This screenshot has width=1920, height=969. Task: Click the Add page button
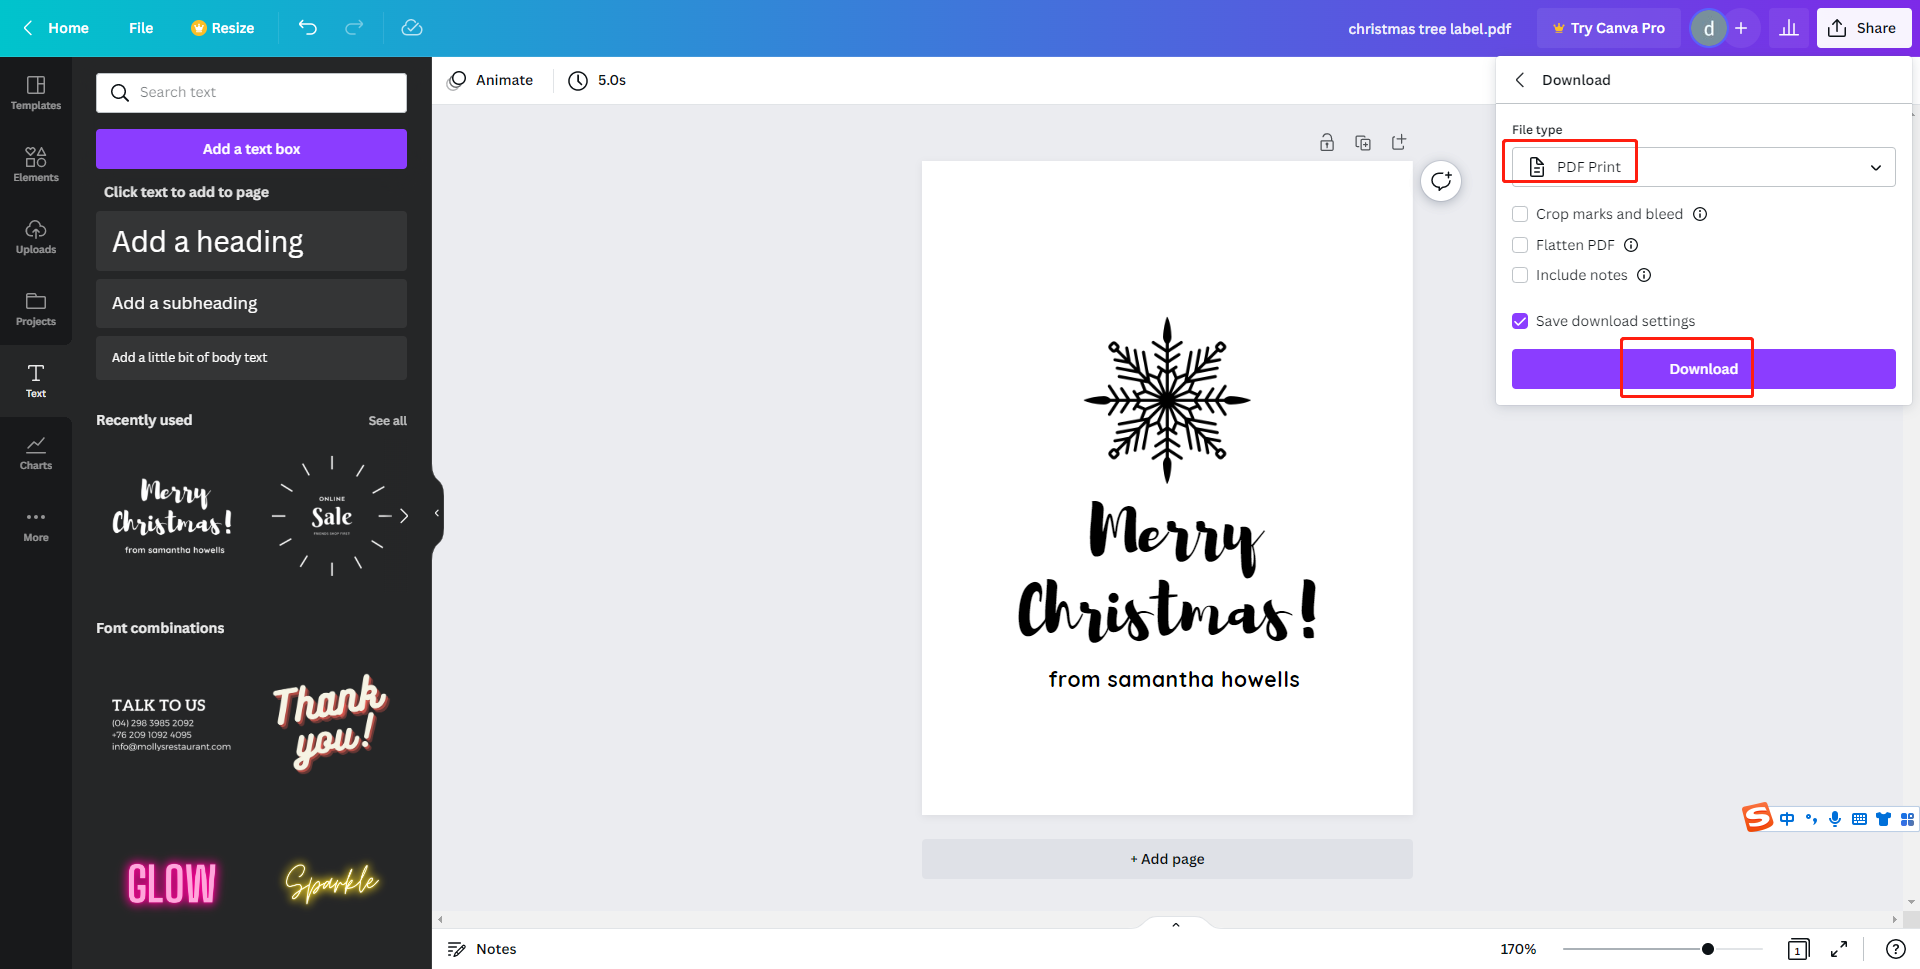pos(1167,859)
